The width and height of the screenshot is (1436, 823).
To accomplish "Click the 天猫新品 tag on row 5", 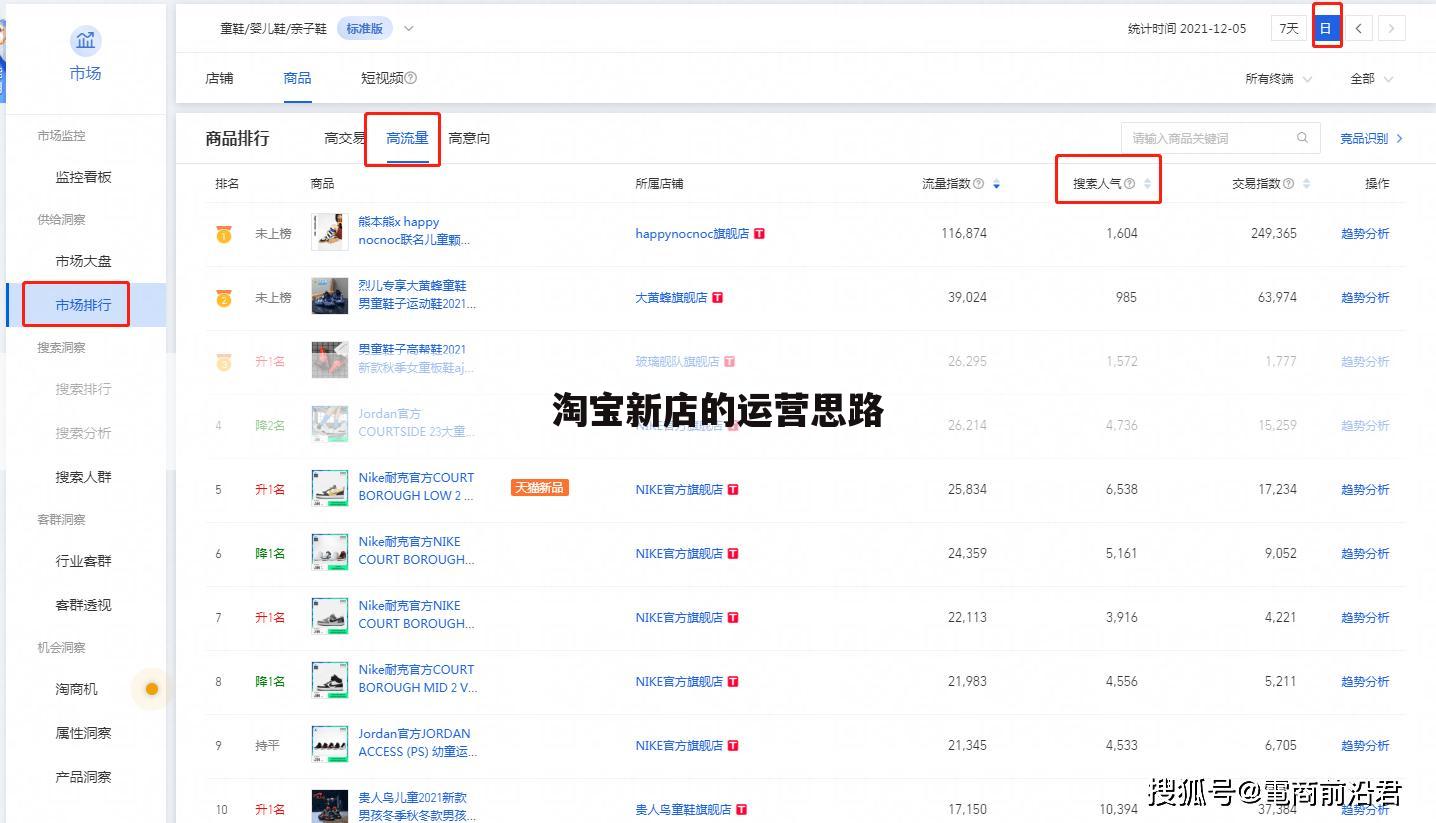I will click(540, 488).
